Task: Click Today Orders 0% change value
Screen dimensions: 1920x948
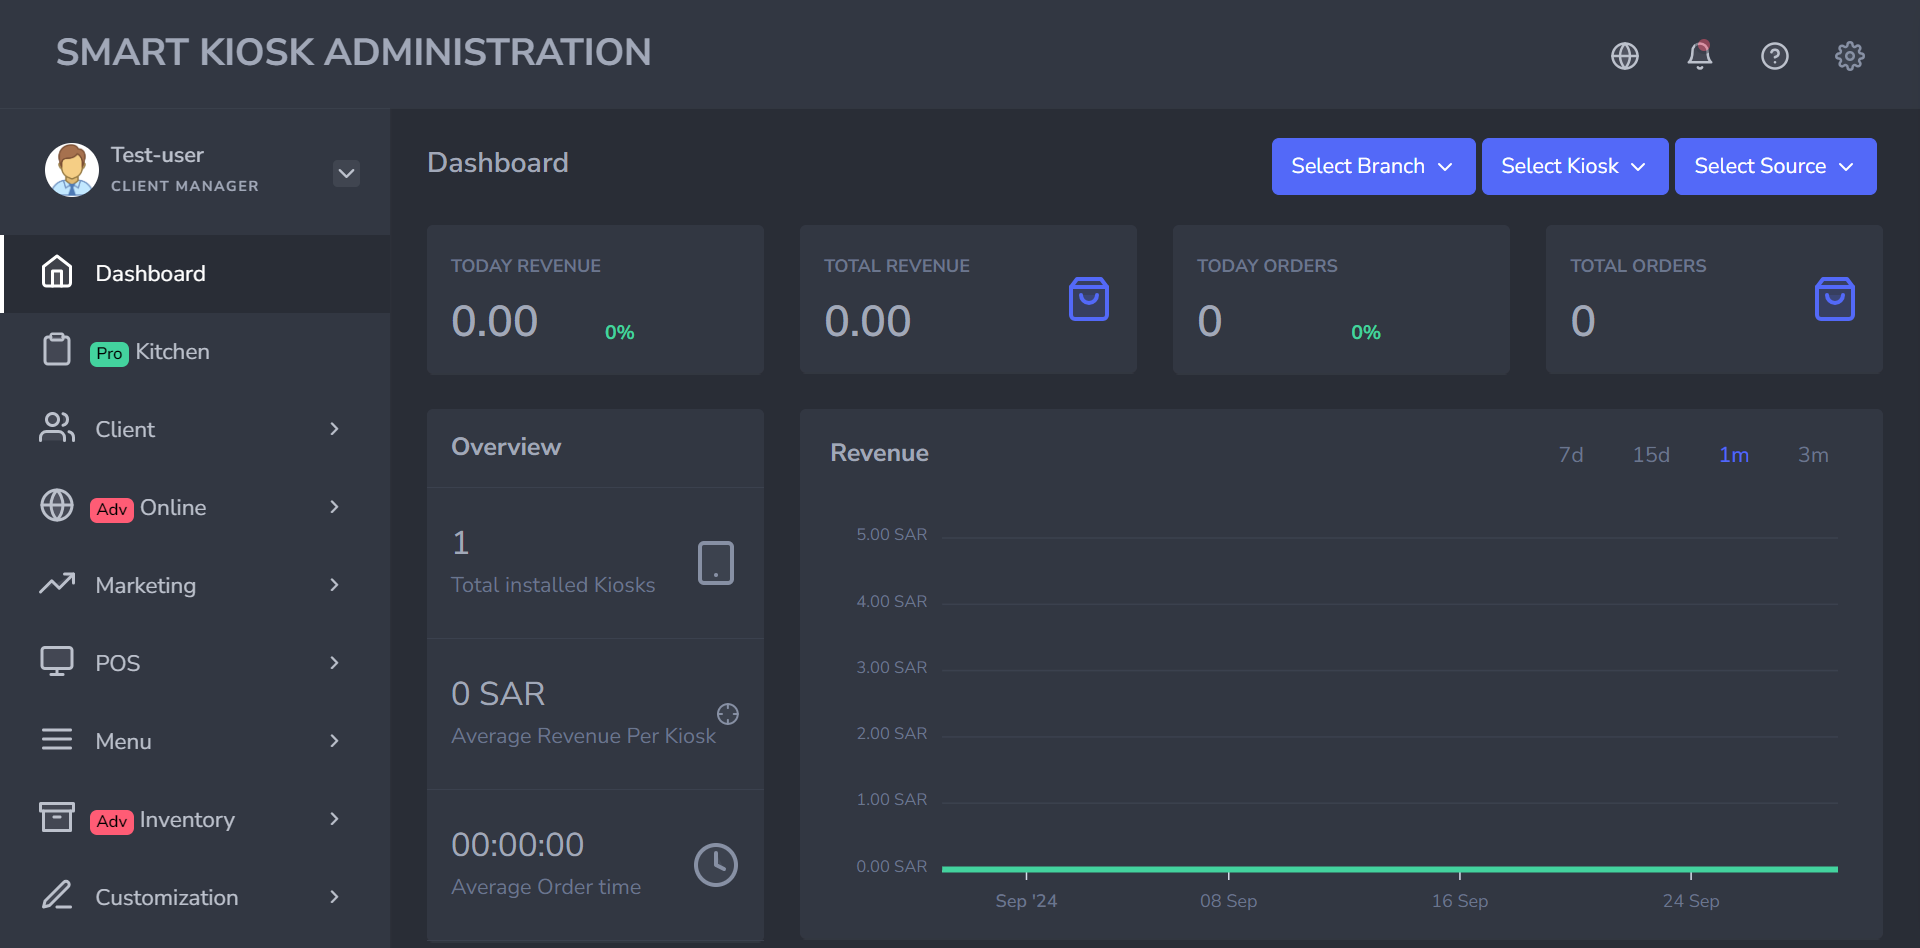Action: pyautogui.click(x=1366, y=333)
